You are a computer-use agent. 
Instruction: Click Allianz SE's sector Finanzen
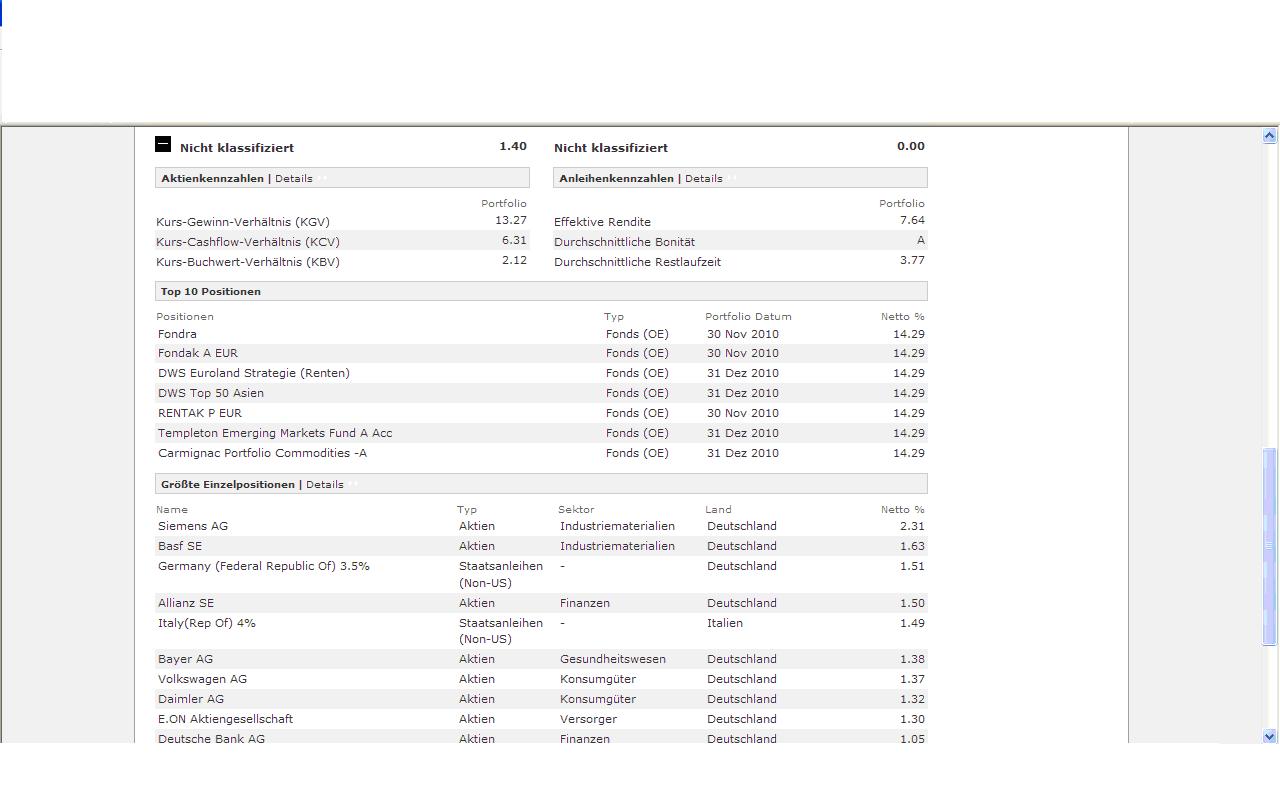click(x=585, y=603)
